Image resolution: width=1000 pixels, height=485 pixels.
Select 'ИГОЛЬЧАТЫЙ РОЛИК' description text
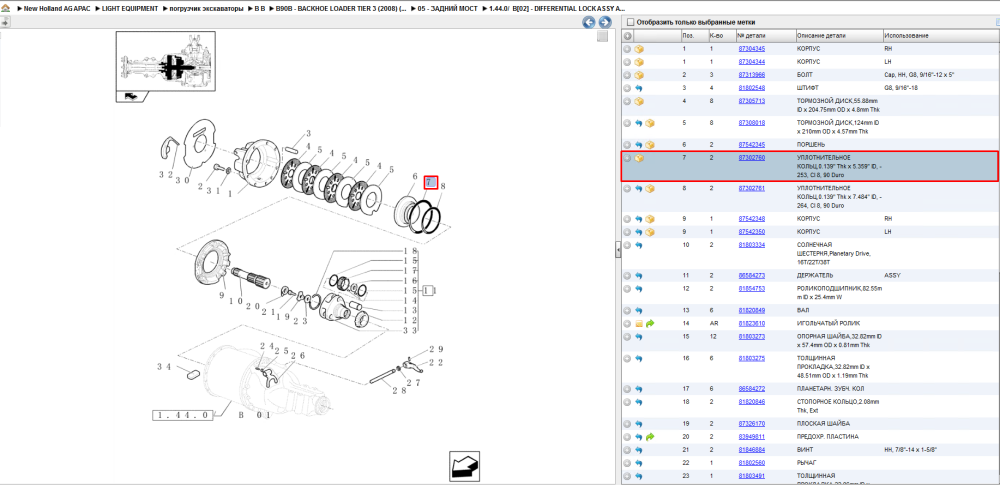(x=827, y=324)
